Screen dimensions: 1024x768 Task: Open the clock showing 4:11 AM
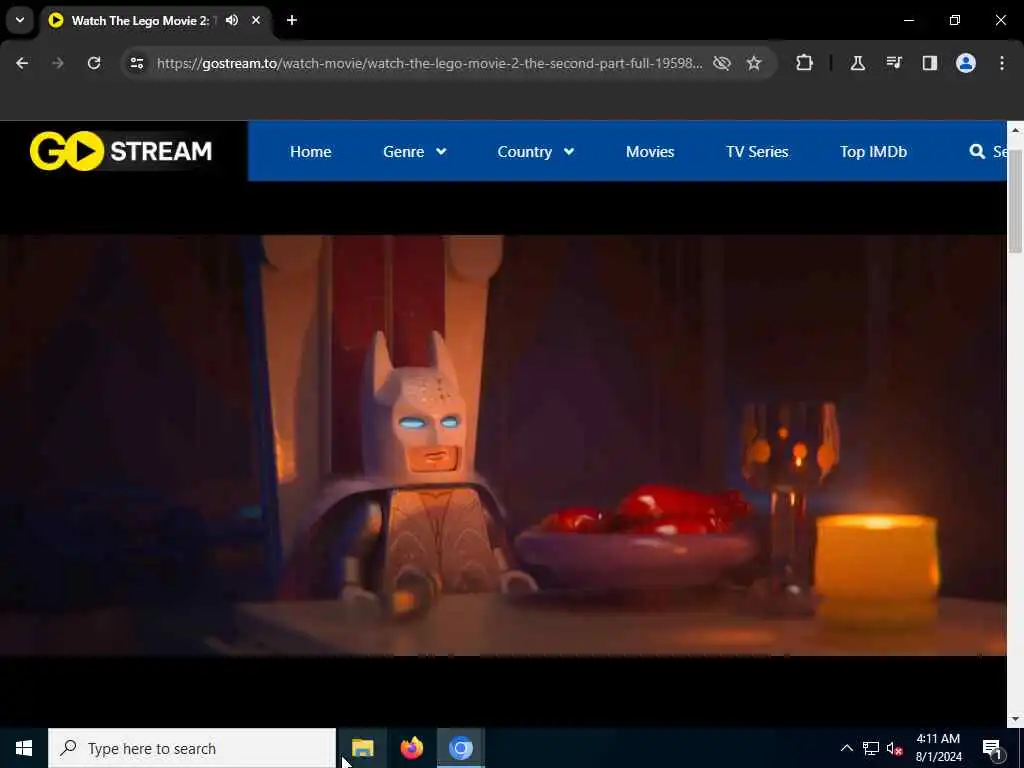pyautogui.click(x=938, y=748)
